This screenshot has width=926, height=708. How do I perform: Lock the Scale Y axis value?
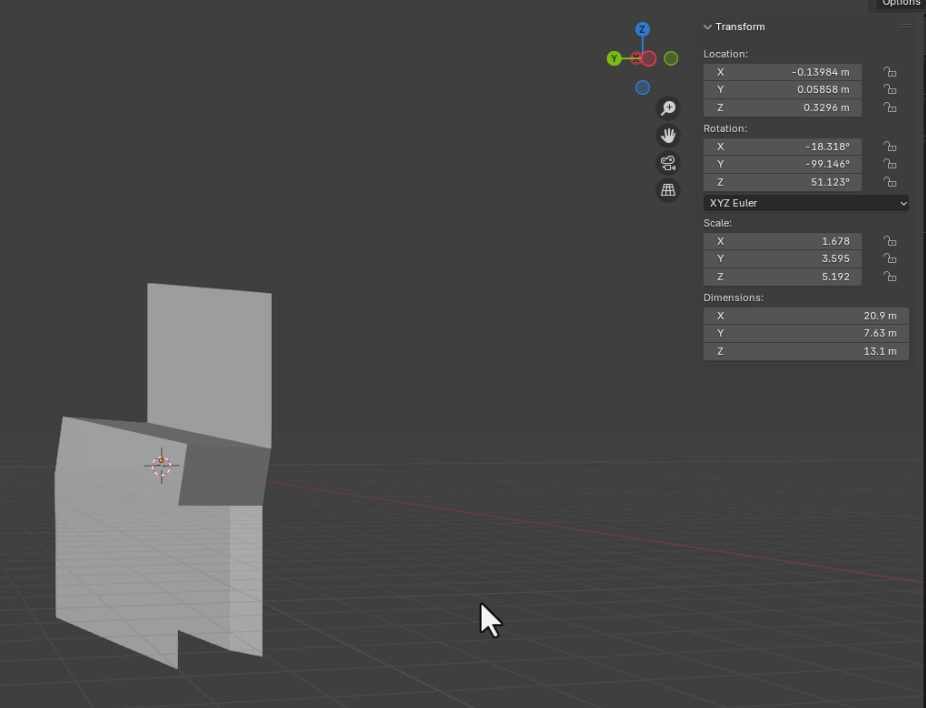[890, 258]
